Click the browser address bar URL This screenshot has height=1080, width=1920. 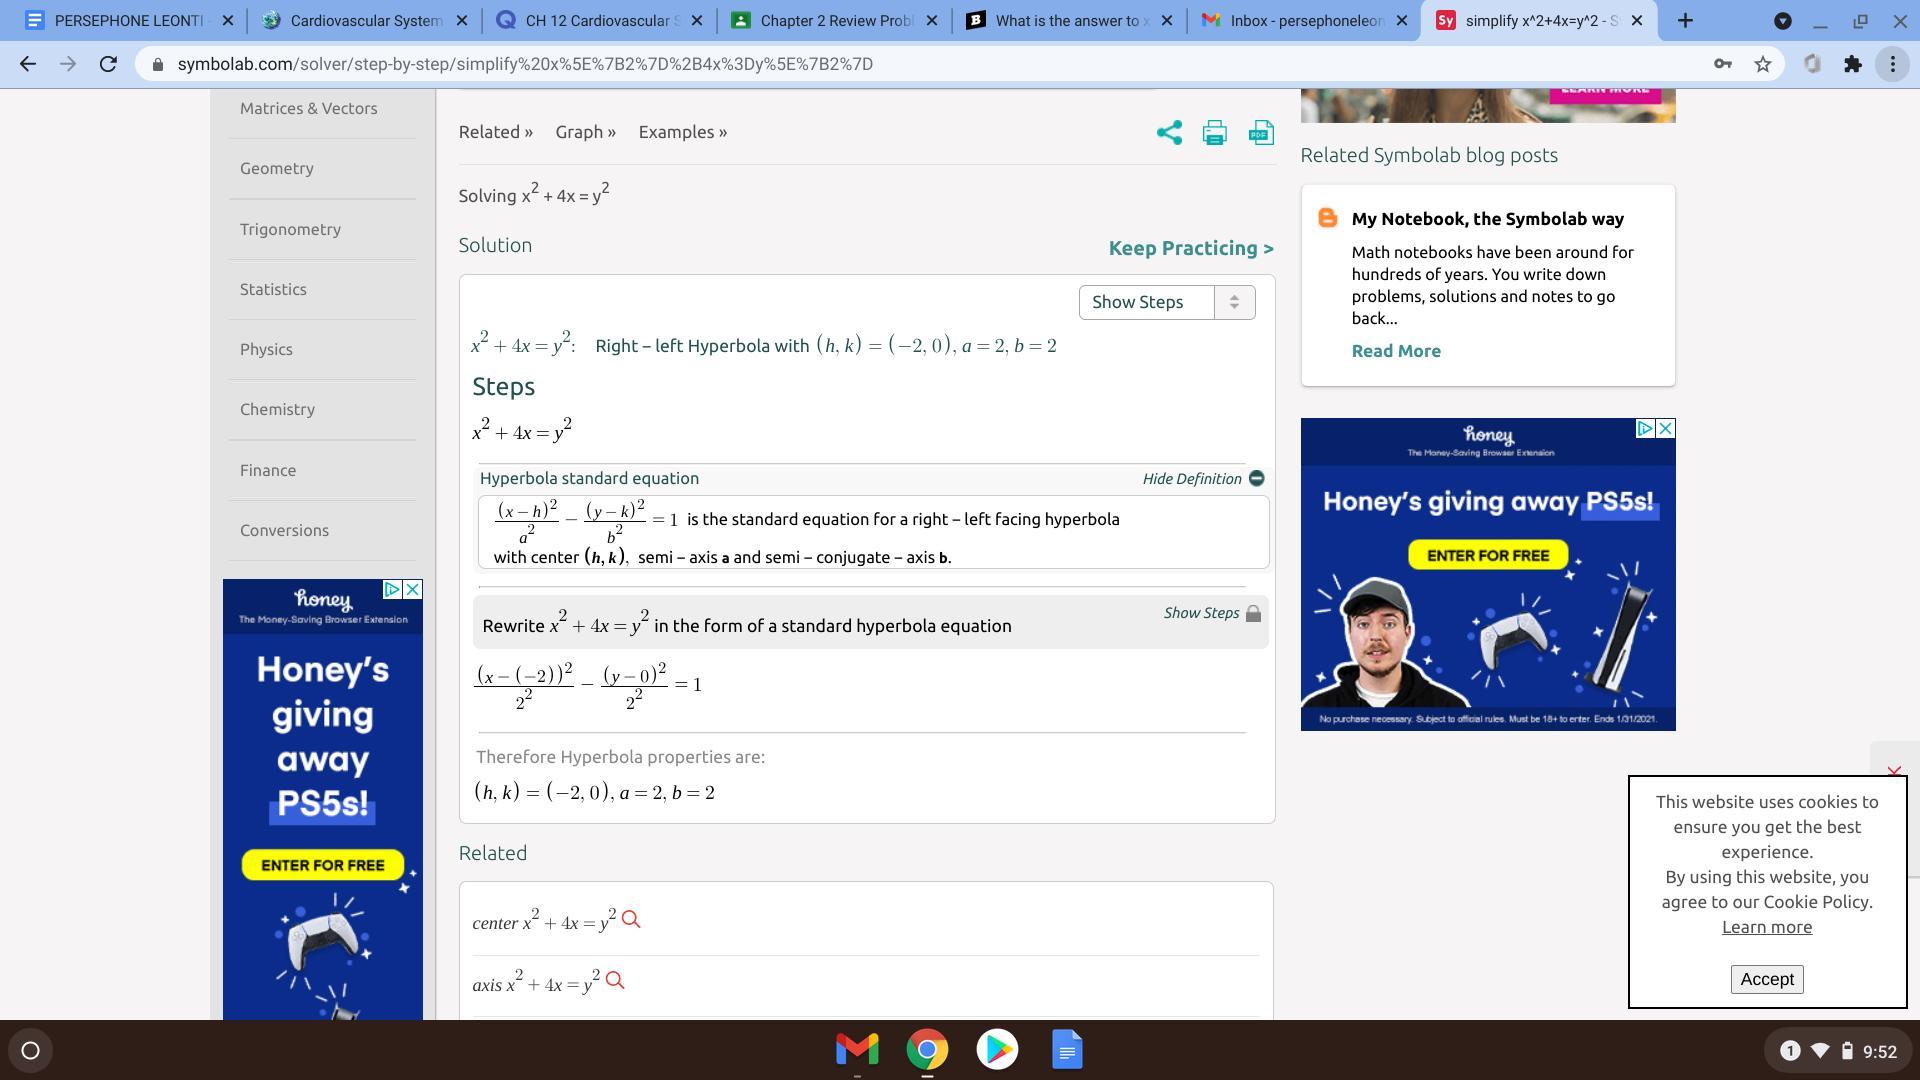[x=525, y=64]
